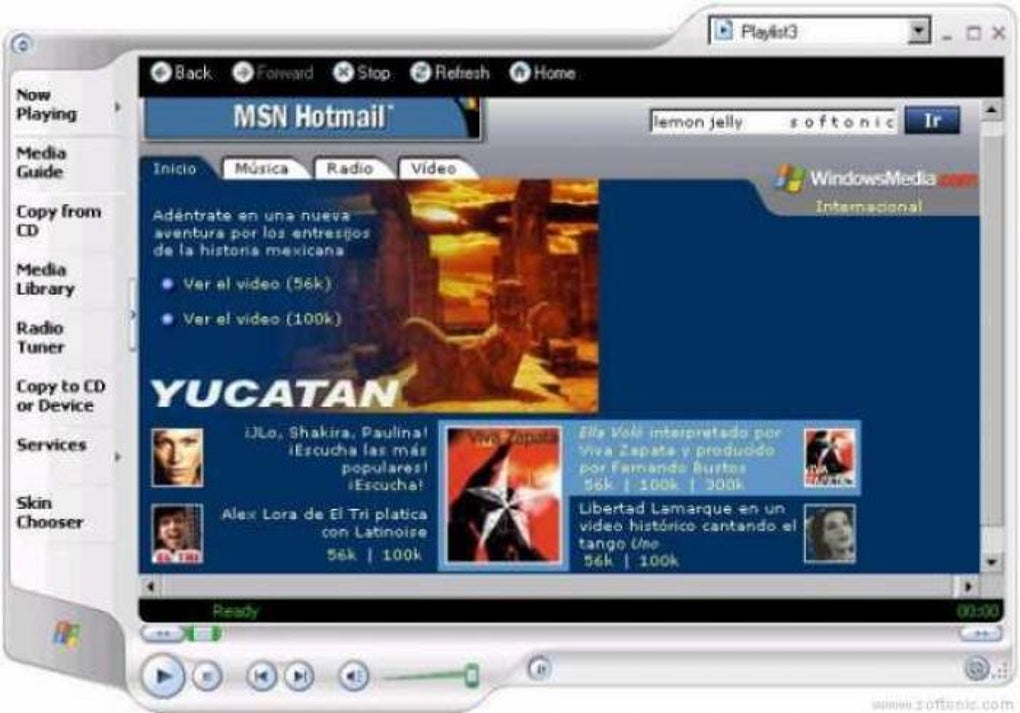Click the fast forward button on the seek bar
The width and height of the screenshot is (1020, 713).
(x=981, y=633)
